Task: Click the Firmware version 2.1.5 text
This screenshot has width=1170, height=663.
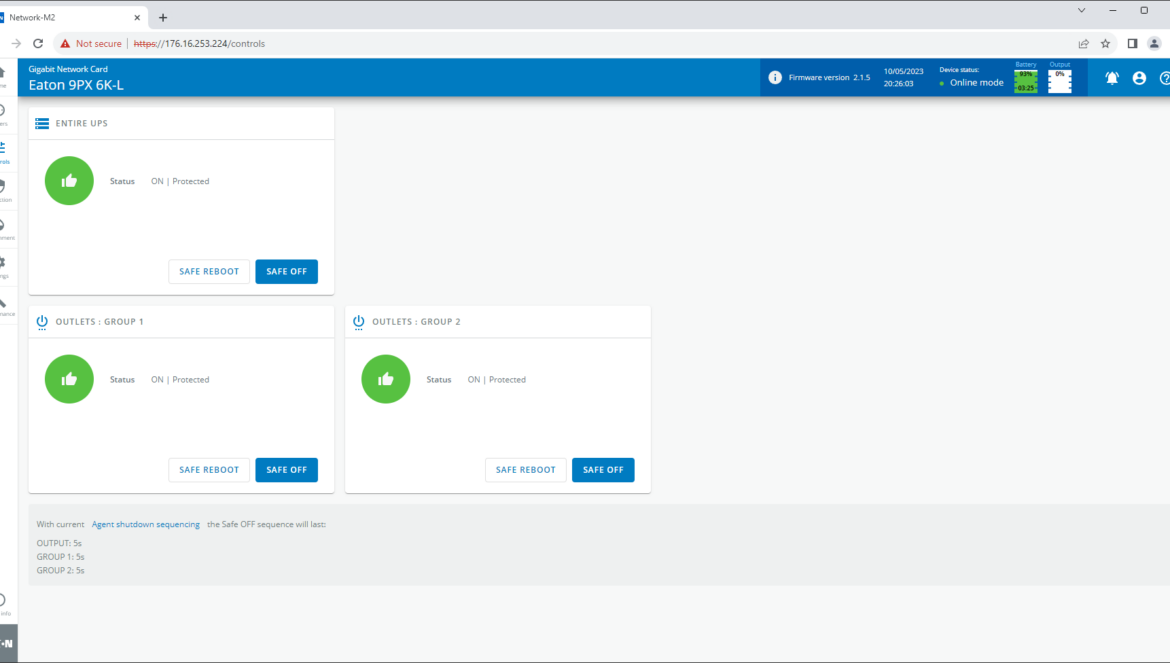Action: (x=829, y=78)
